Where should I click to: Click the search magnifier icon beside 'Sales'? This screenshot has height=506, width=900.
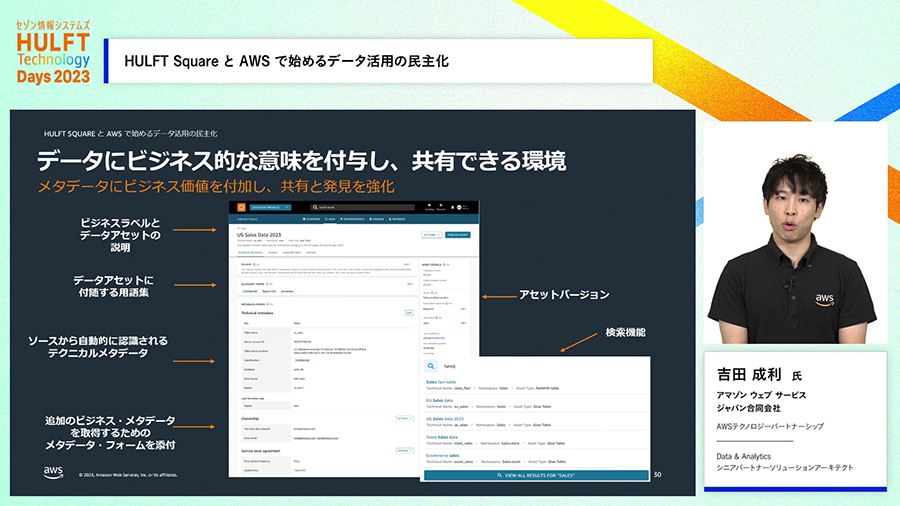431,366
